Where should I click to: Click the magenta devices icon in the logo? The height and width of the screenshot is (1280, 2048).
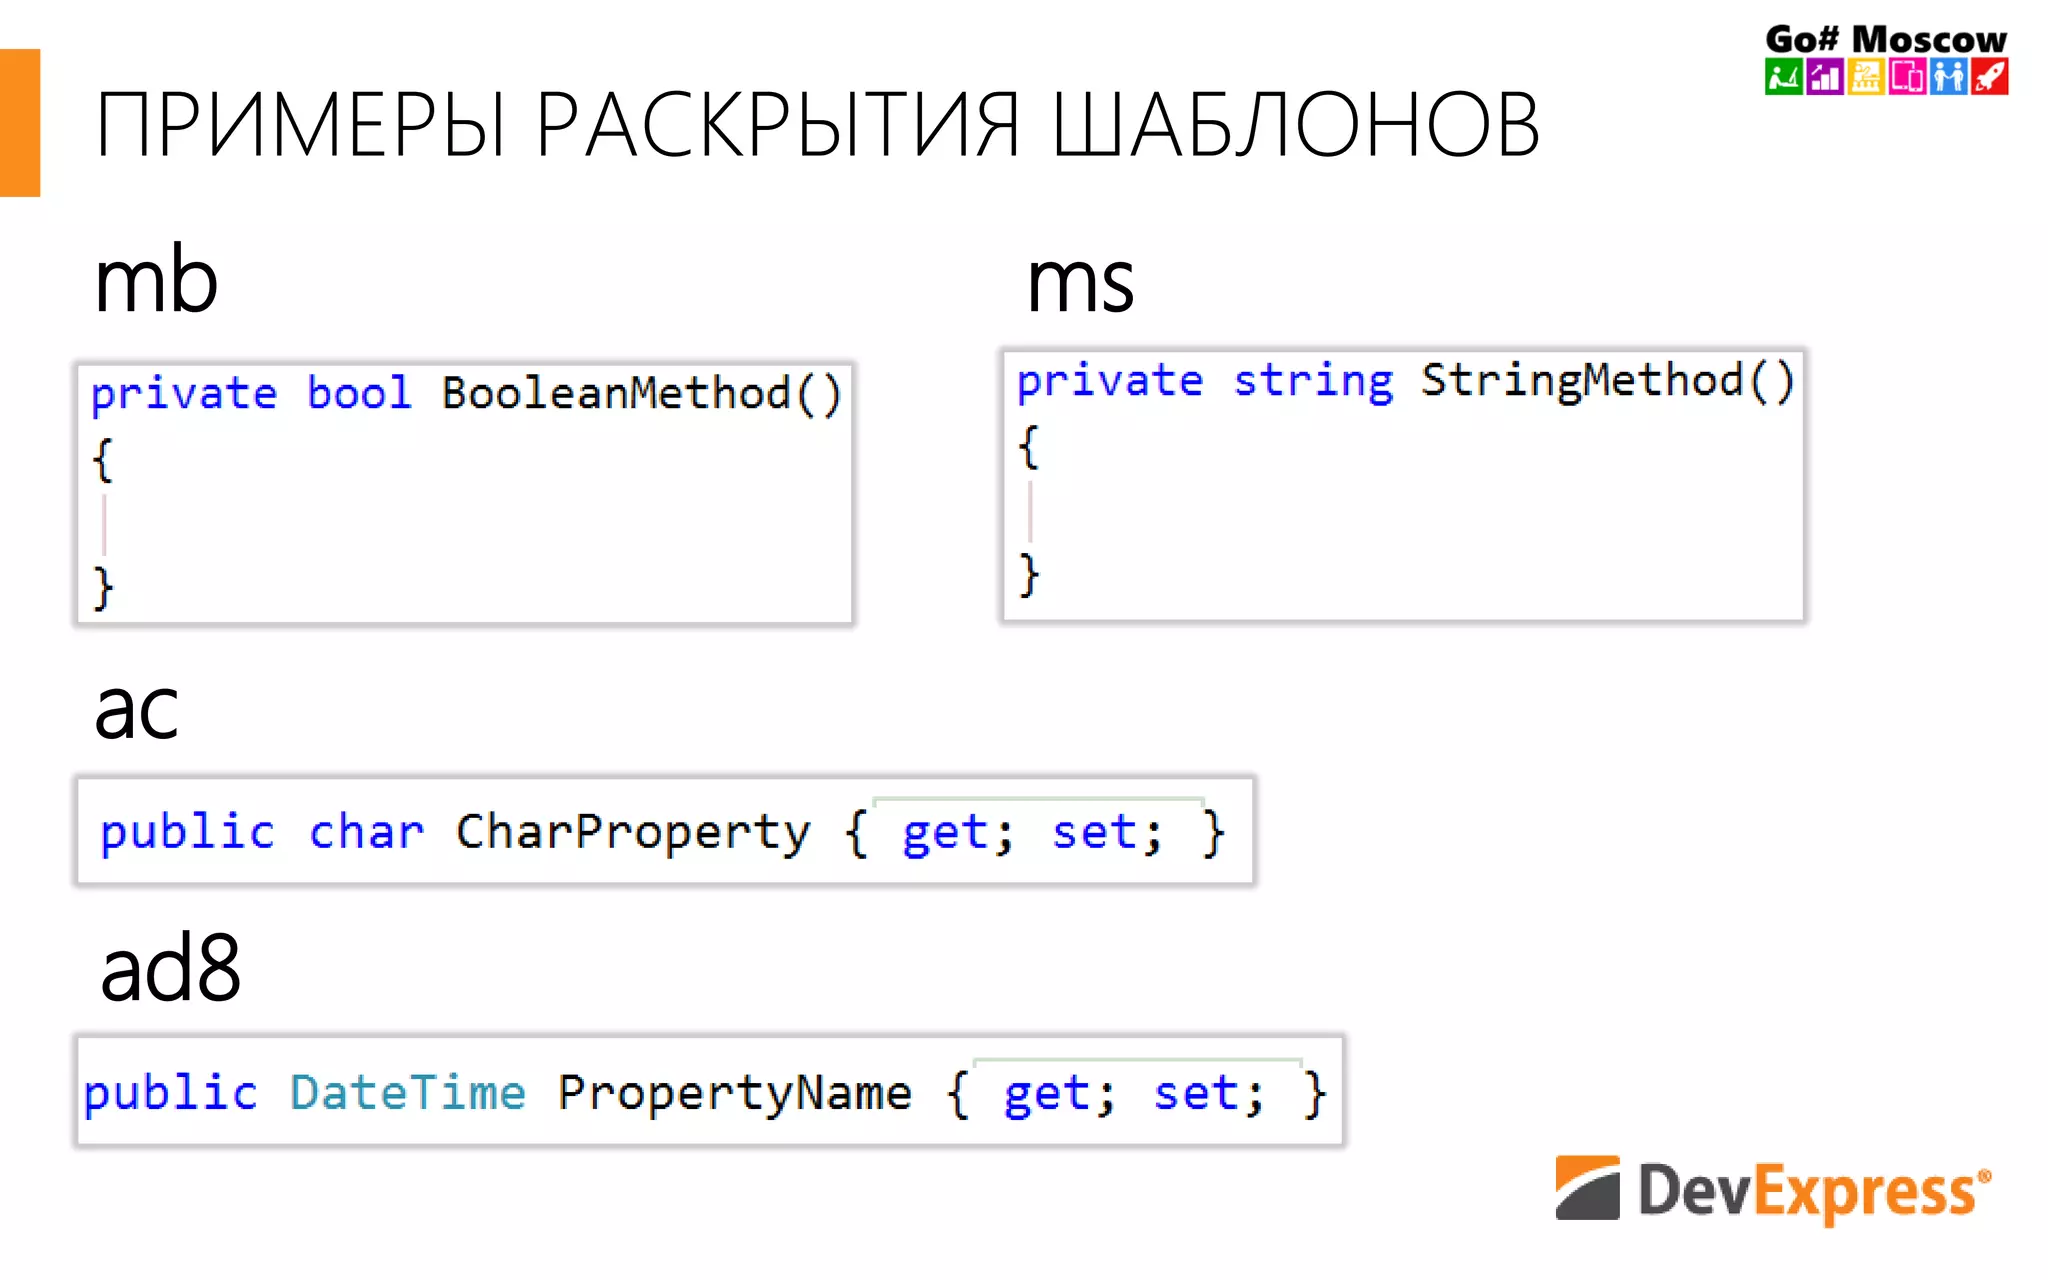pos(1907,76)
